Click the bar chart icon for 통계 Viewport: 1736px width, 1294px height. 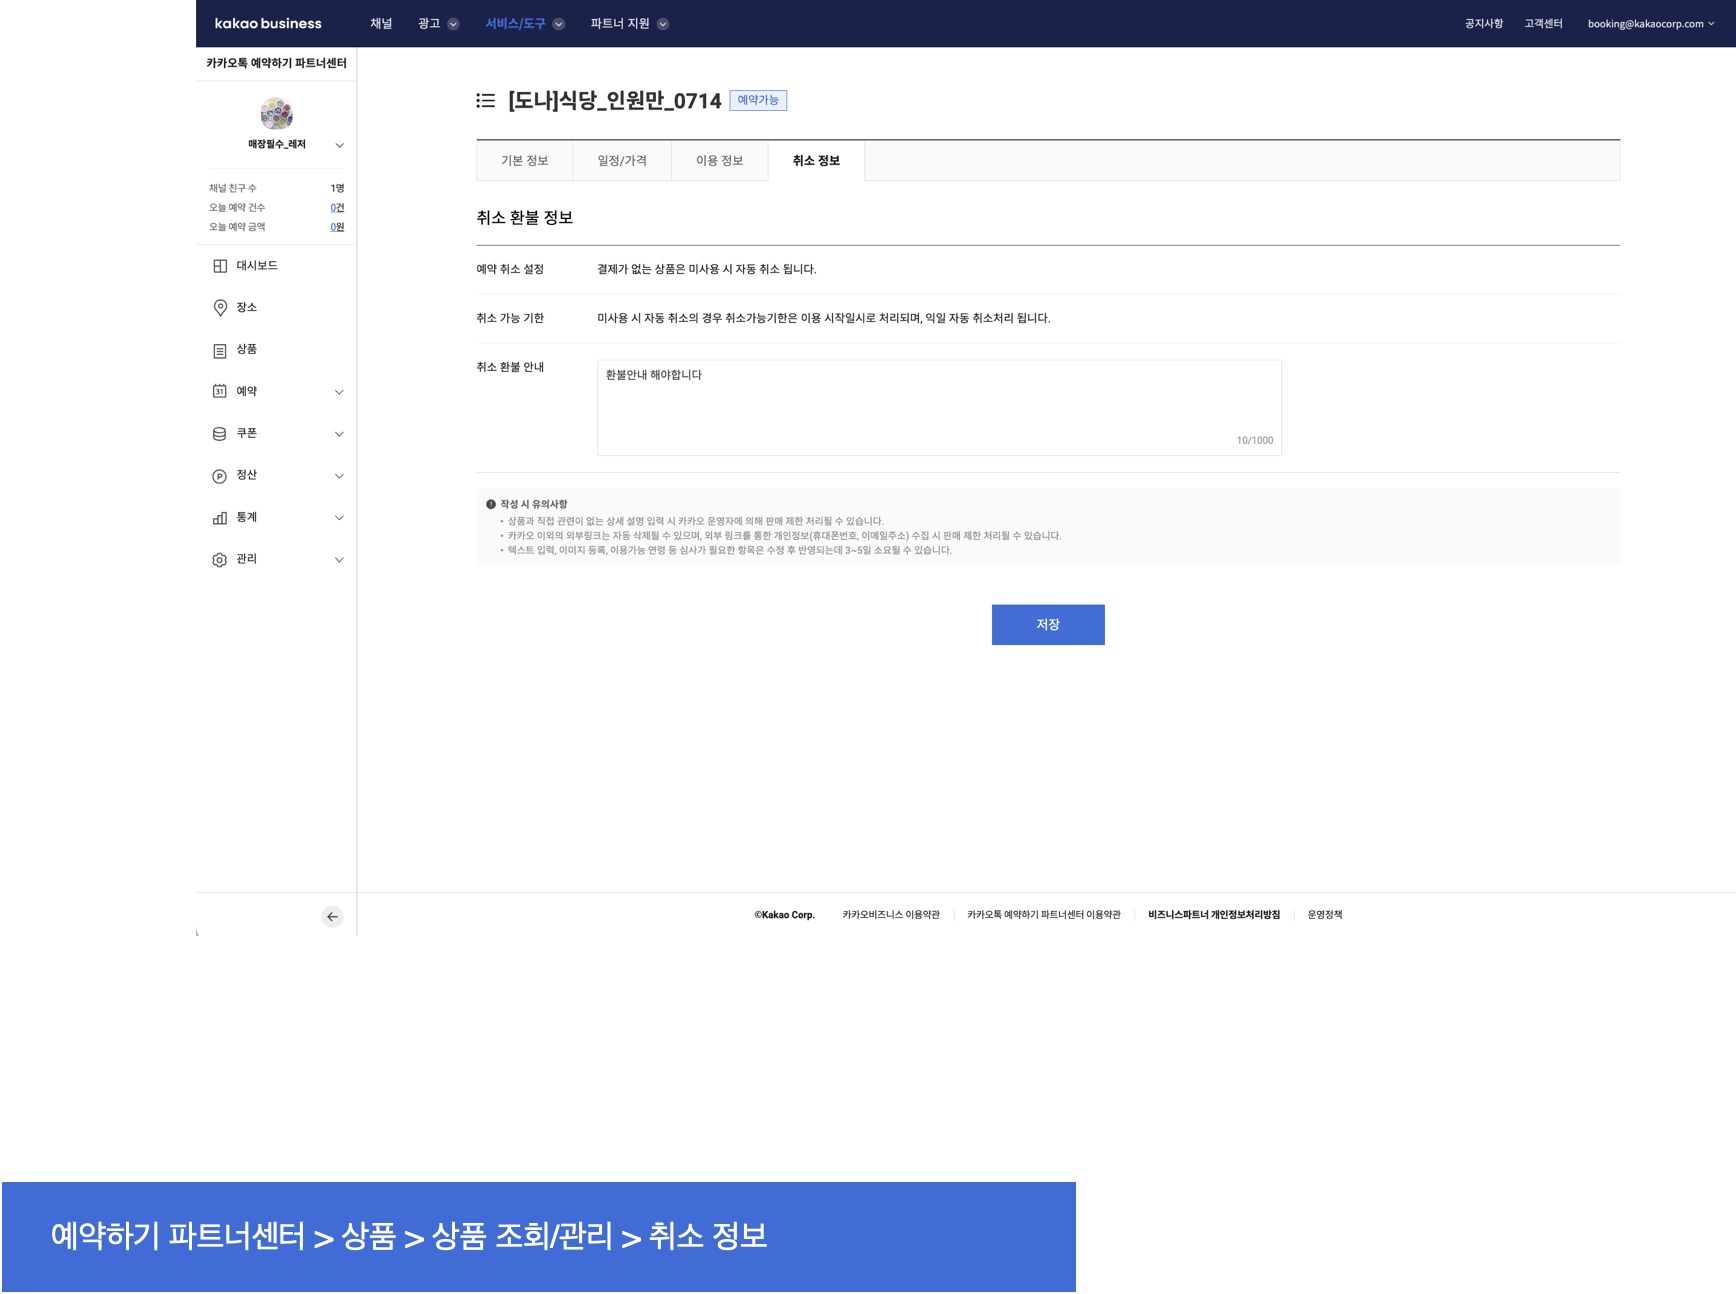pyautogui.click(x=220, y=518)
